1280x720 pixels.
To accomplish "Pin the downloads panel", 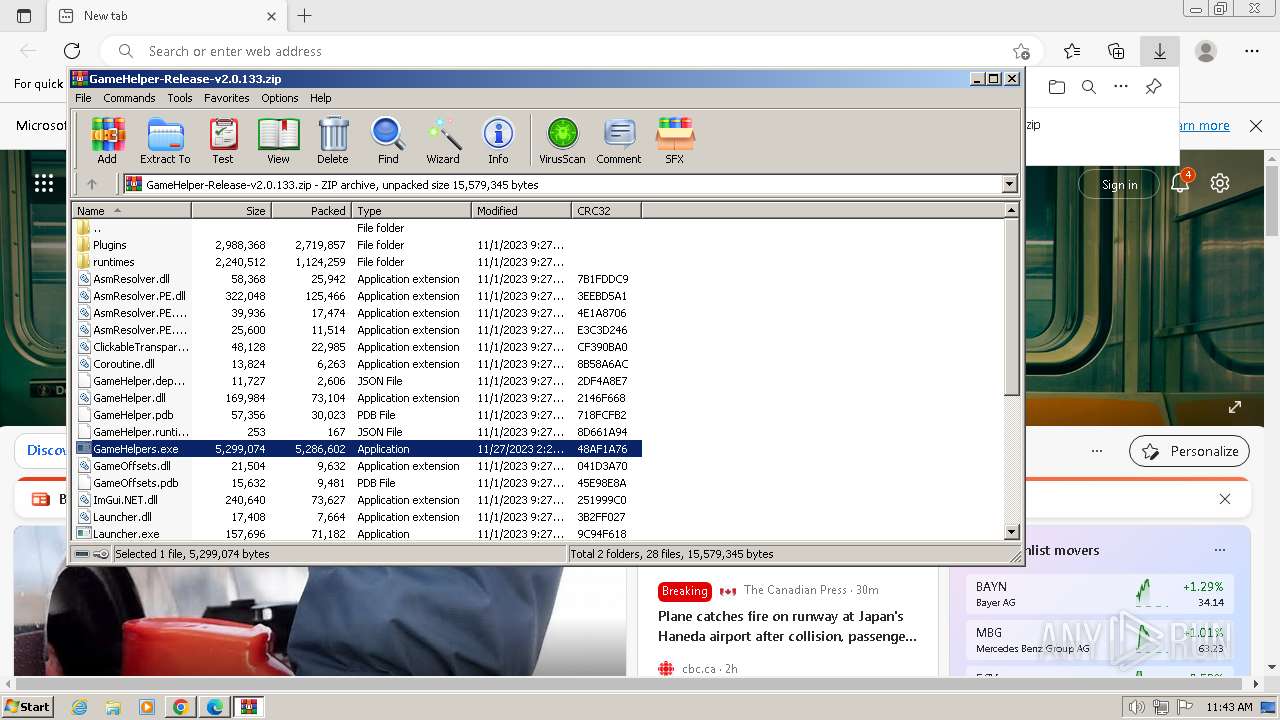I will coord(1153,87).
